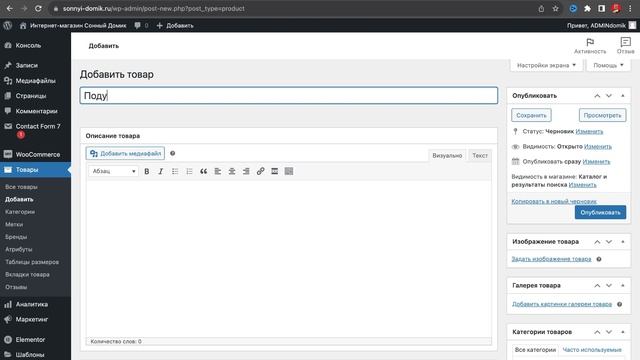This screenshot has height=360, width=640.
Task: Open Категории submenu item
Action: point(20,212)
